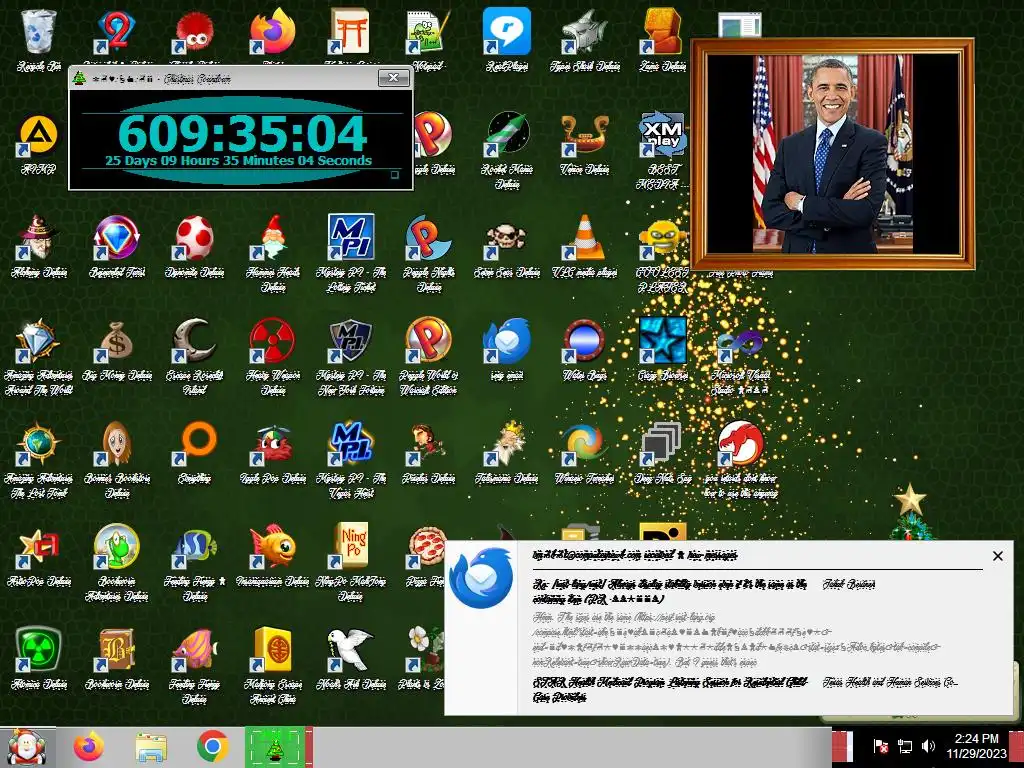1024x768 pixels.
Task: Open the Santa Claus Start button
Action: (x=27, y=747)
